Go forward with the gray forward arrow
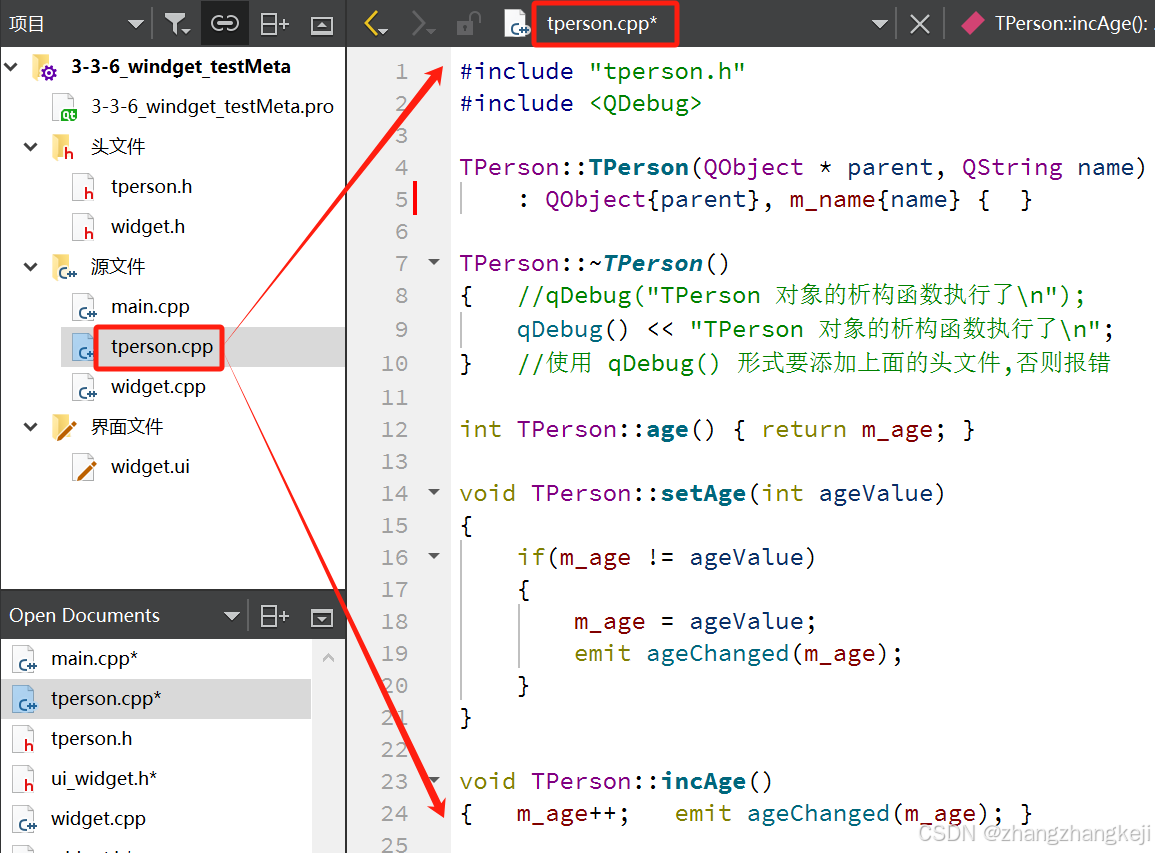1155x853 pixels. click(x=423, y=24)
